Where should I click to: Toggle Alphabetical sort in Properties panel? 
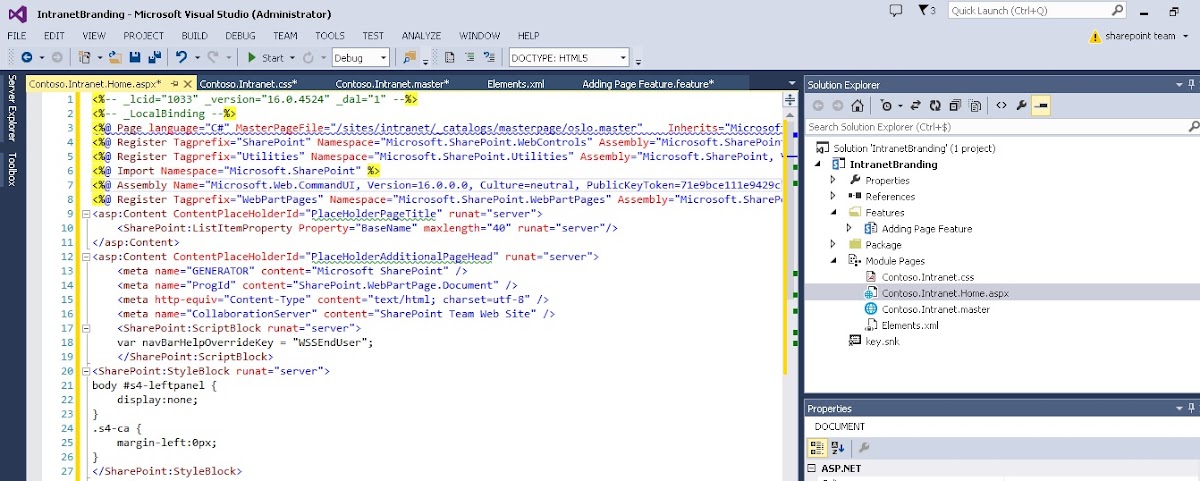coord(837,447)
